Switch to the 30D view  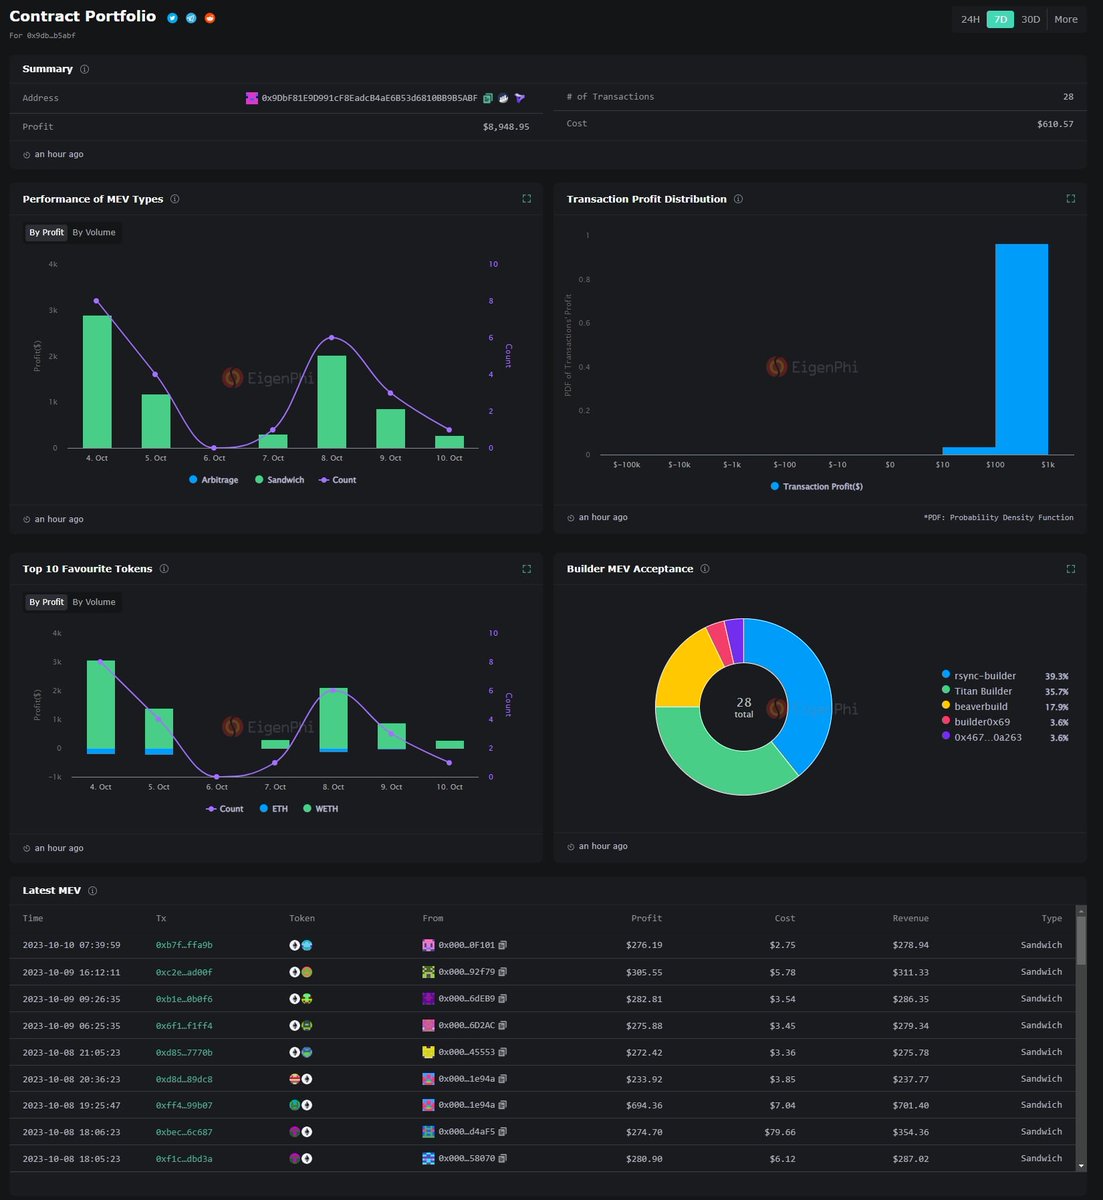coord(1029,19)
